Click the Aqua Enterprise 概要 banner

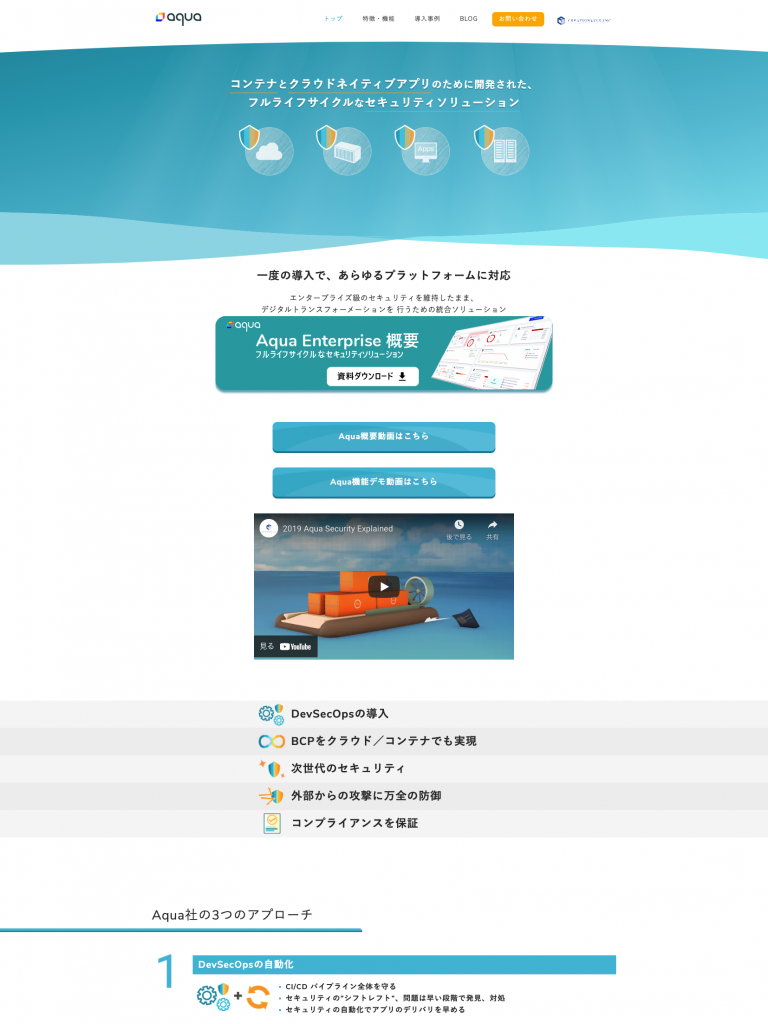click(384, 354)
